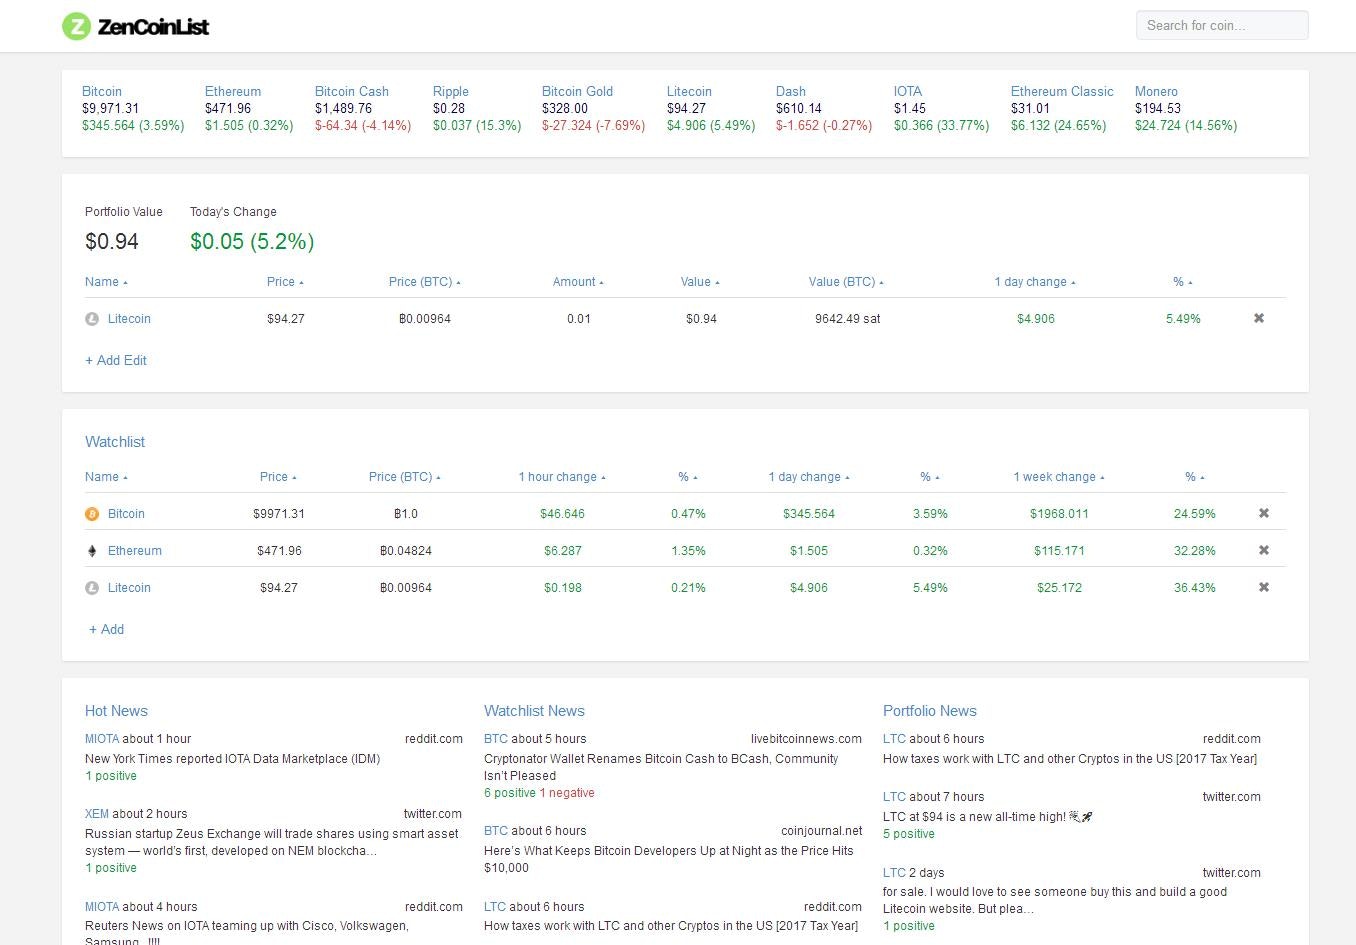Sort portfolio table by Name

coord(106,282)
